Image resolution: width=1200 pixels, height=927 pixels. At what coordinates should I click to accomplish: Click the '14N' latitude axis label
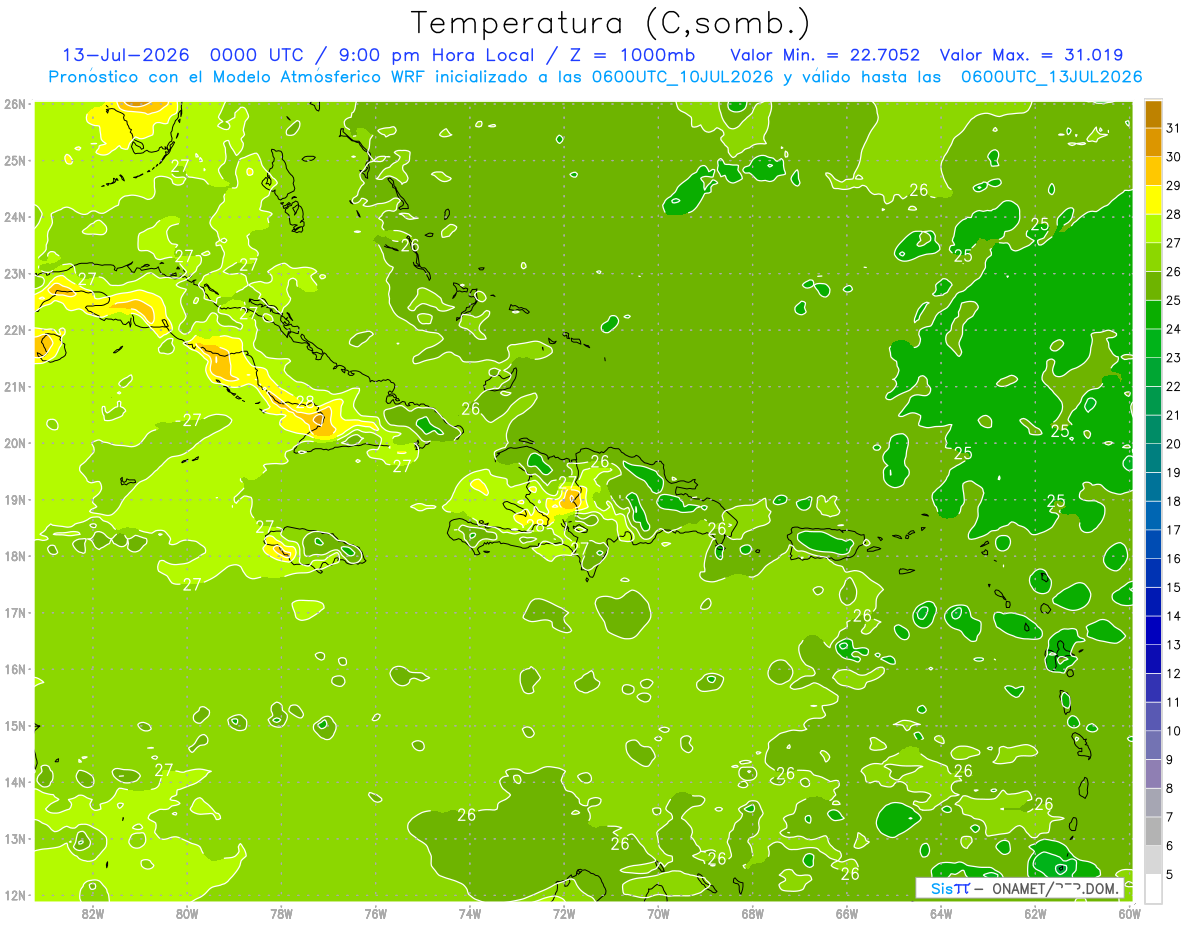tap(14, 781)
